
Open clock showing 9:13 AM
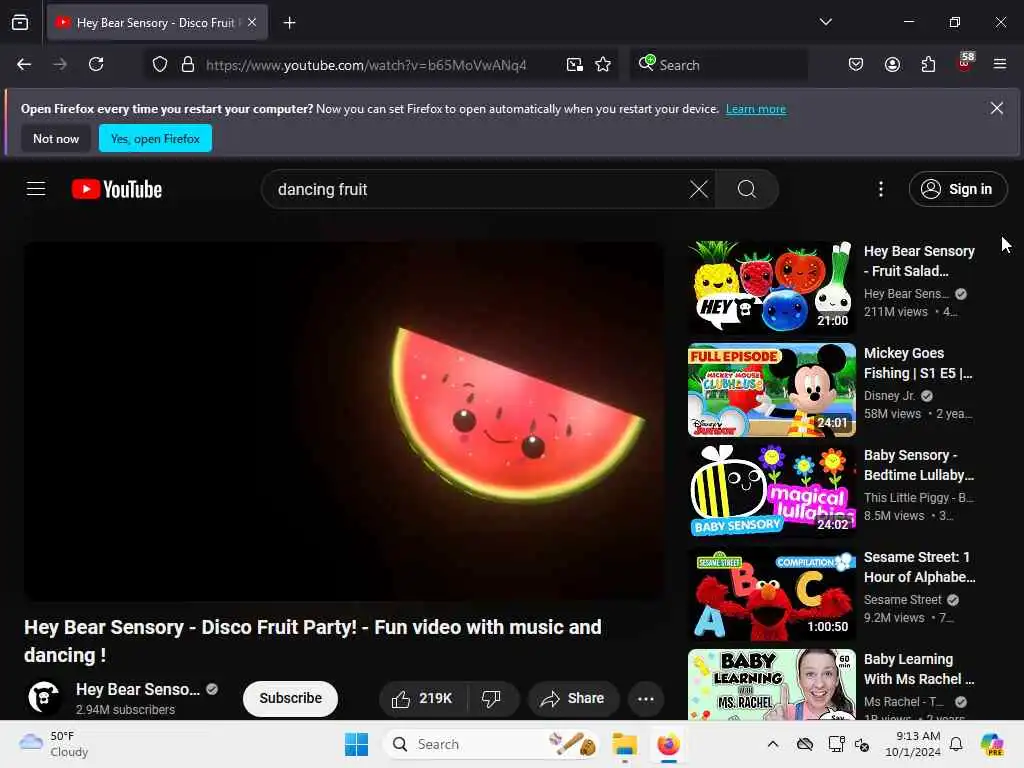pyautogui.click(x=912, y=744)
